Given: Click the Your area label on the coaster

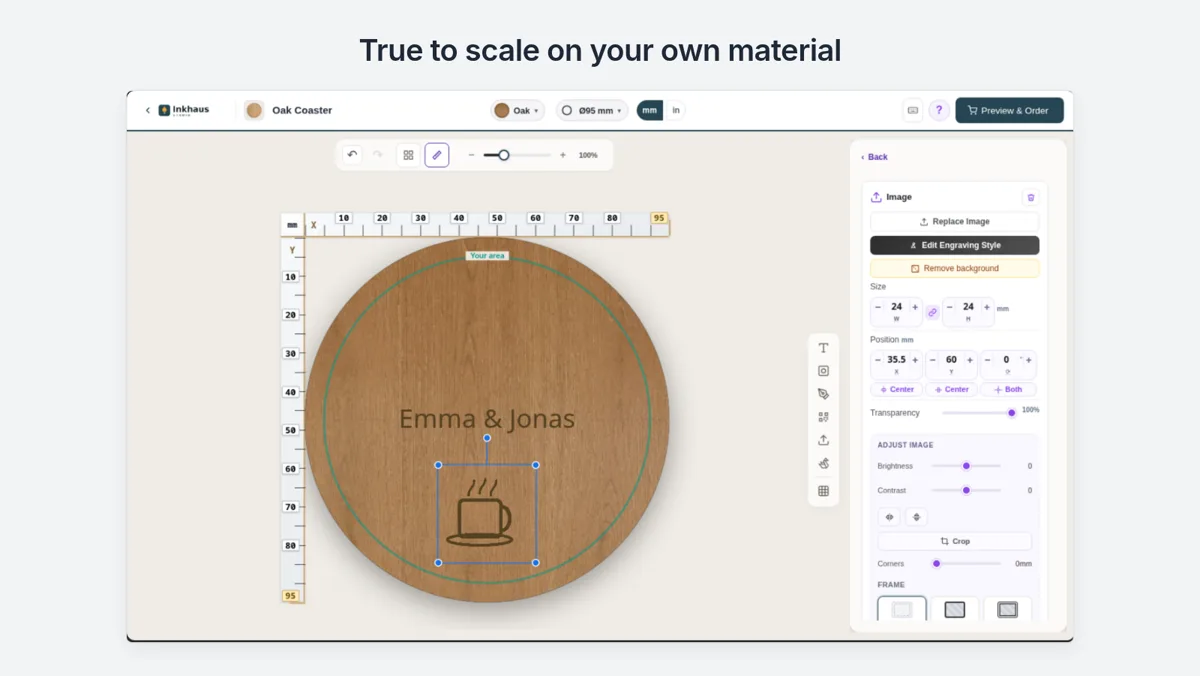Looking at the screenshot, I should click(487, 256).
